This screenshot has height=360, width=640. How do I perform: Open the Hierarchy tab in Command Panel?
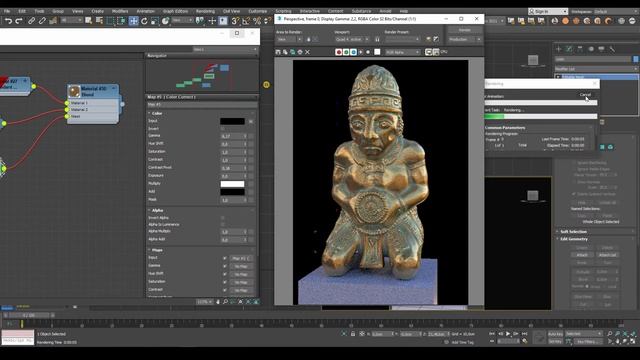click(580, 49)
